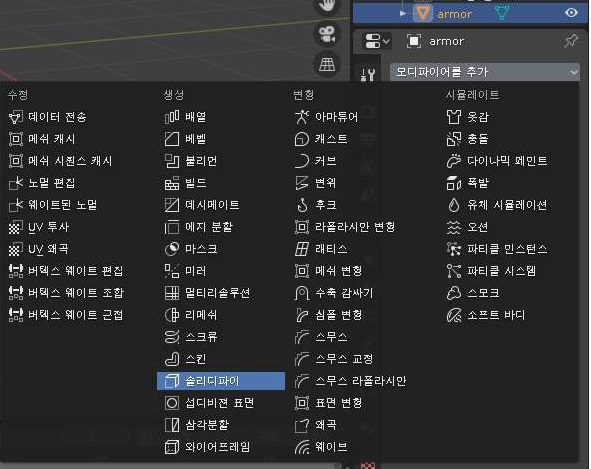591x469 pixels.
Task: Open the 모디파이어를 추가 dropdown
Action: click(x=485, y=72)
